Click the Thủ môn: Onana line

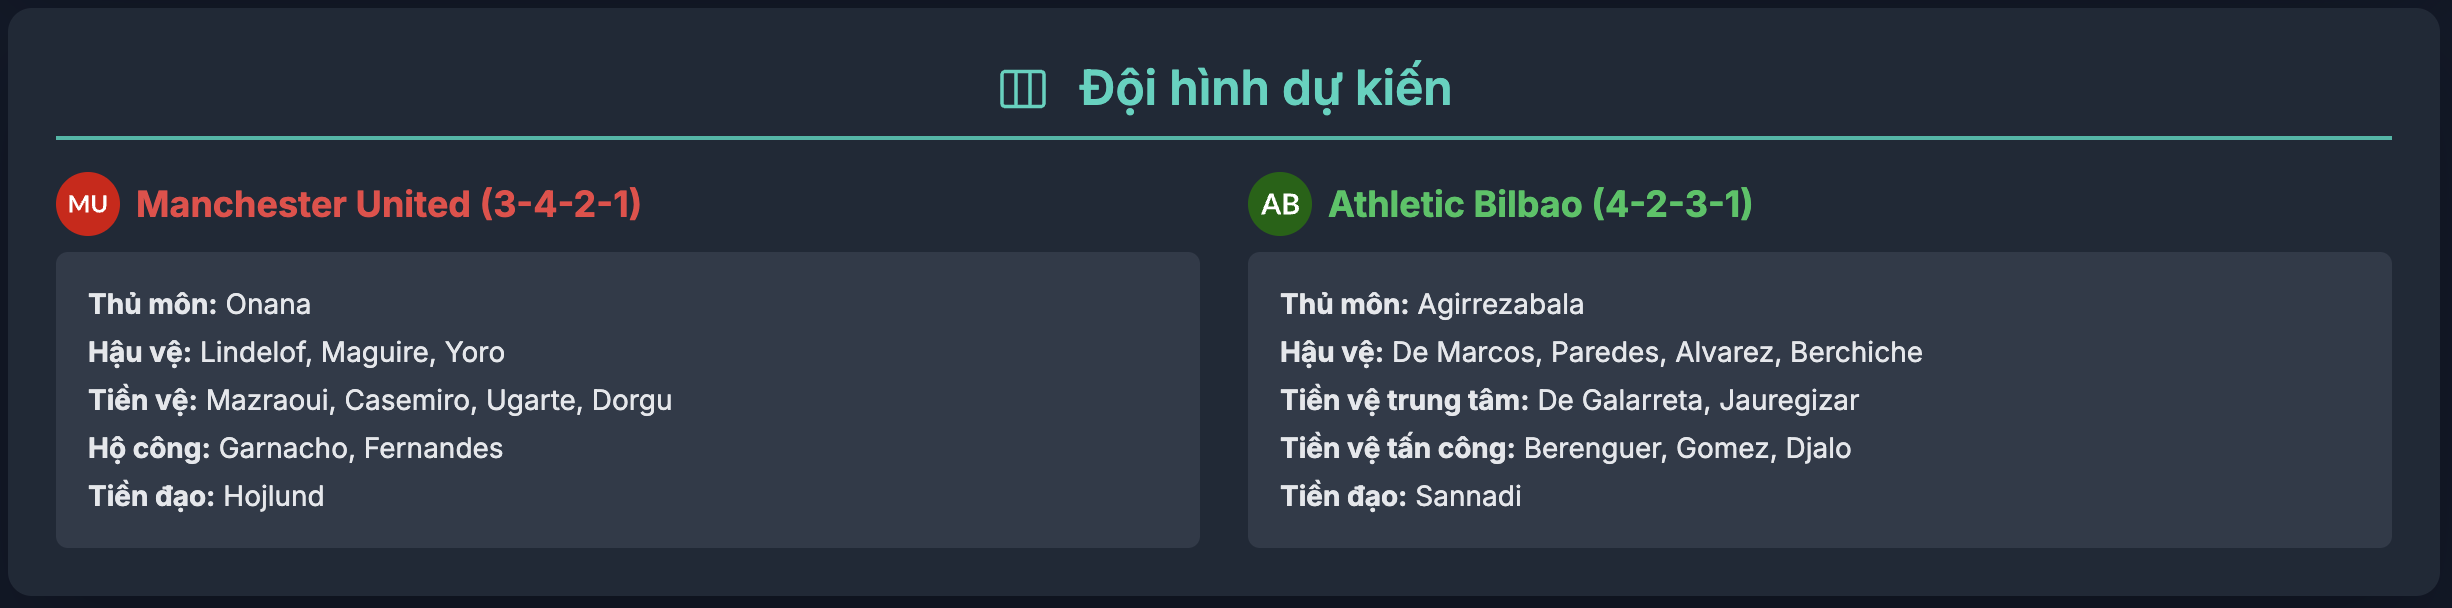pos(199,304)
